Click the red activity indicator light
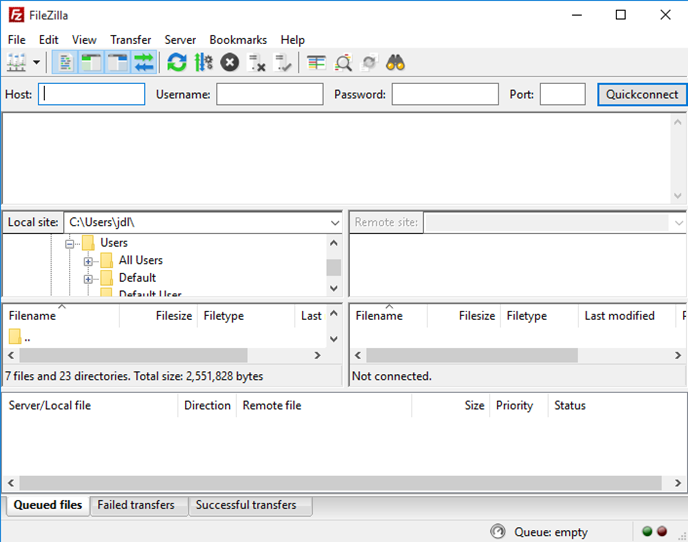The width and height of the screenshot is (688, 542). [x=662, y=531]
